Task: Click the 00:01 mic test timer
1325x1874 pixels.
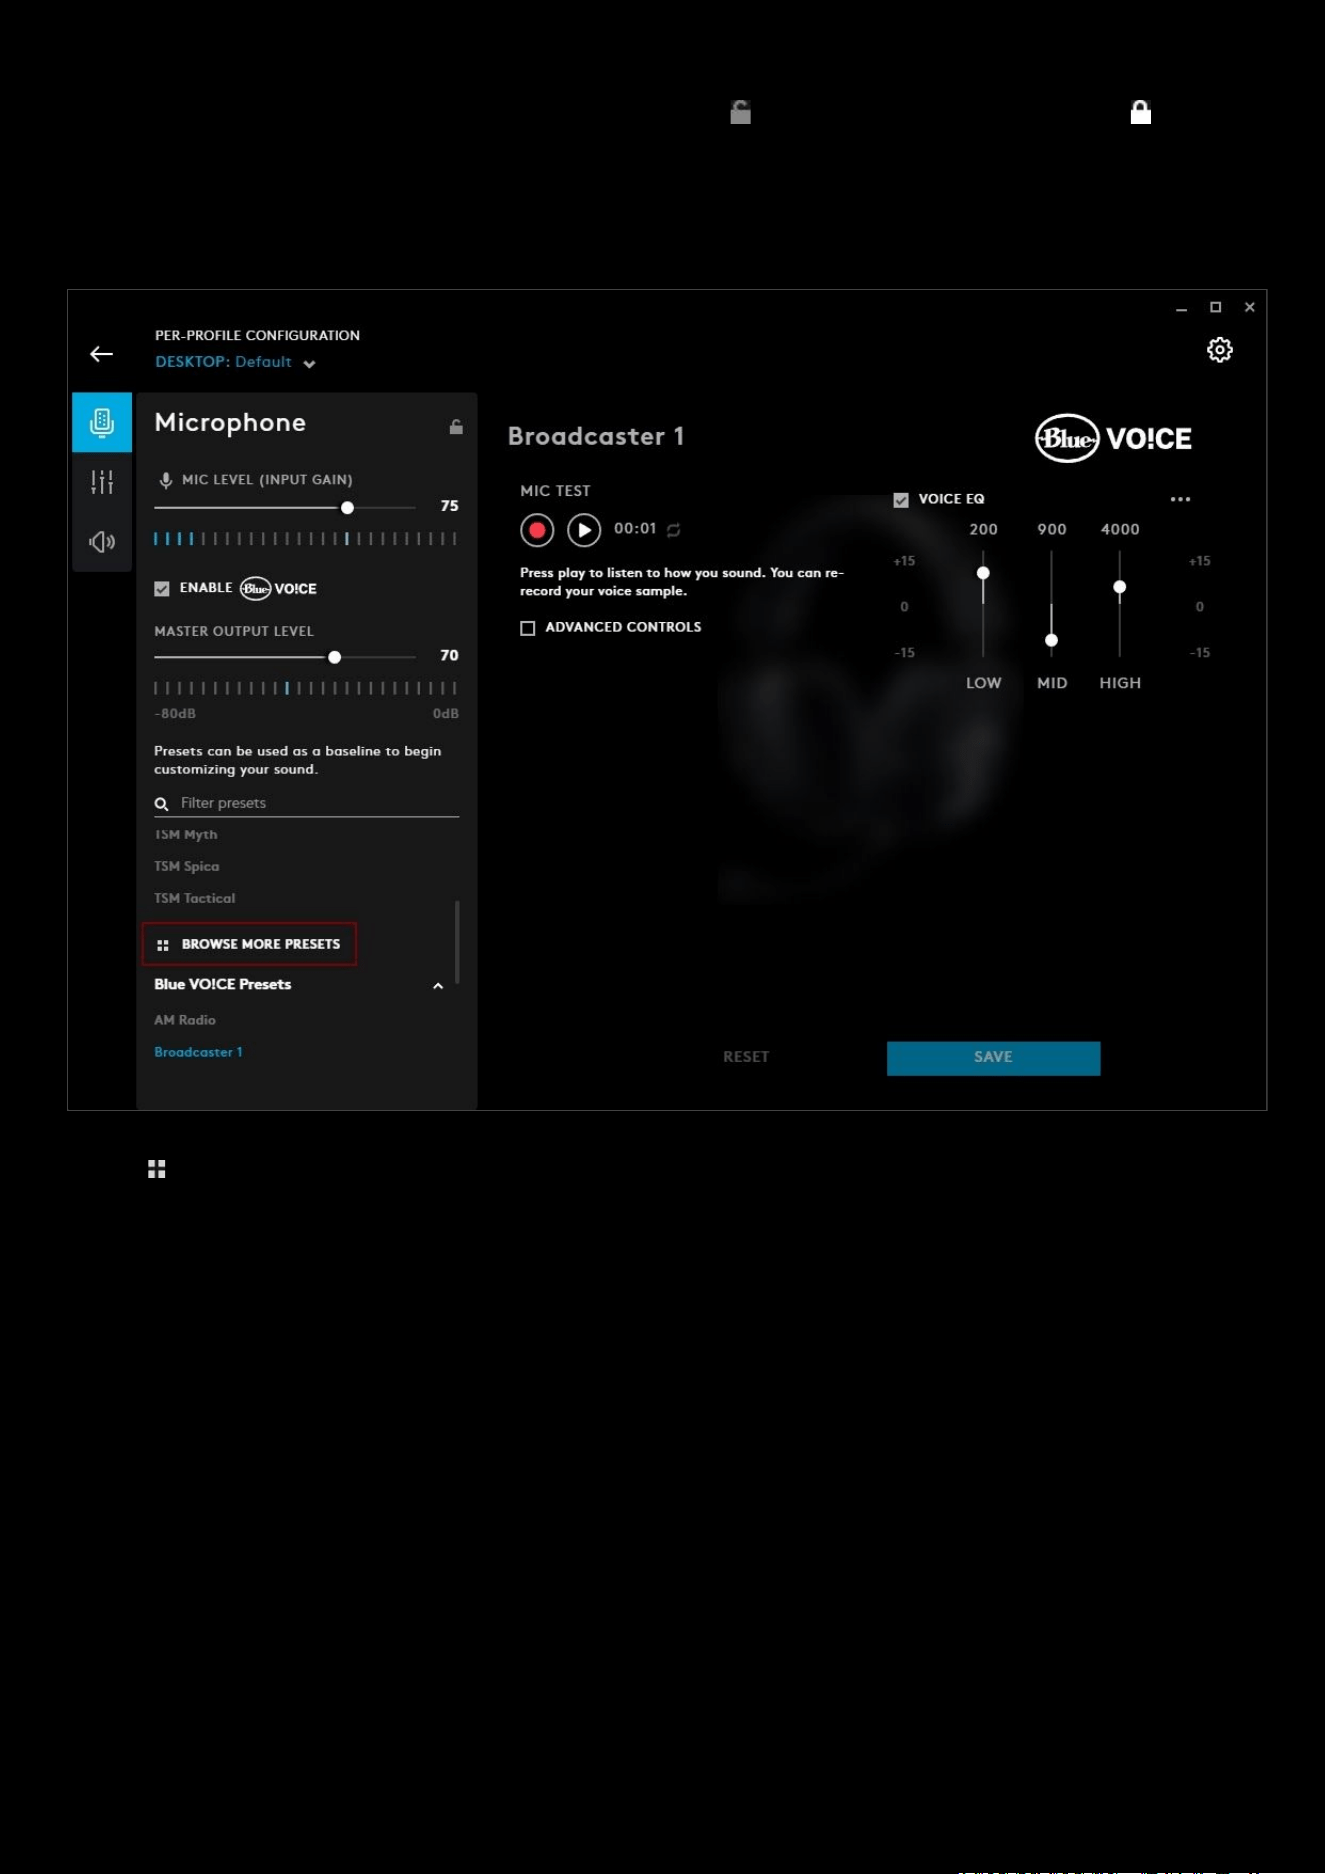Action: click(635, 529)
